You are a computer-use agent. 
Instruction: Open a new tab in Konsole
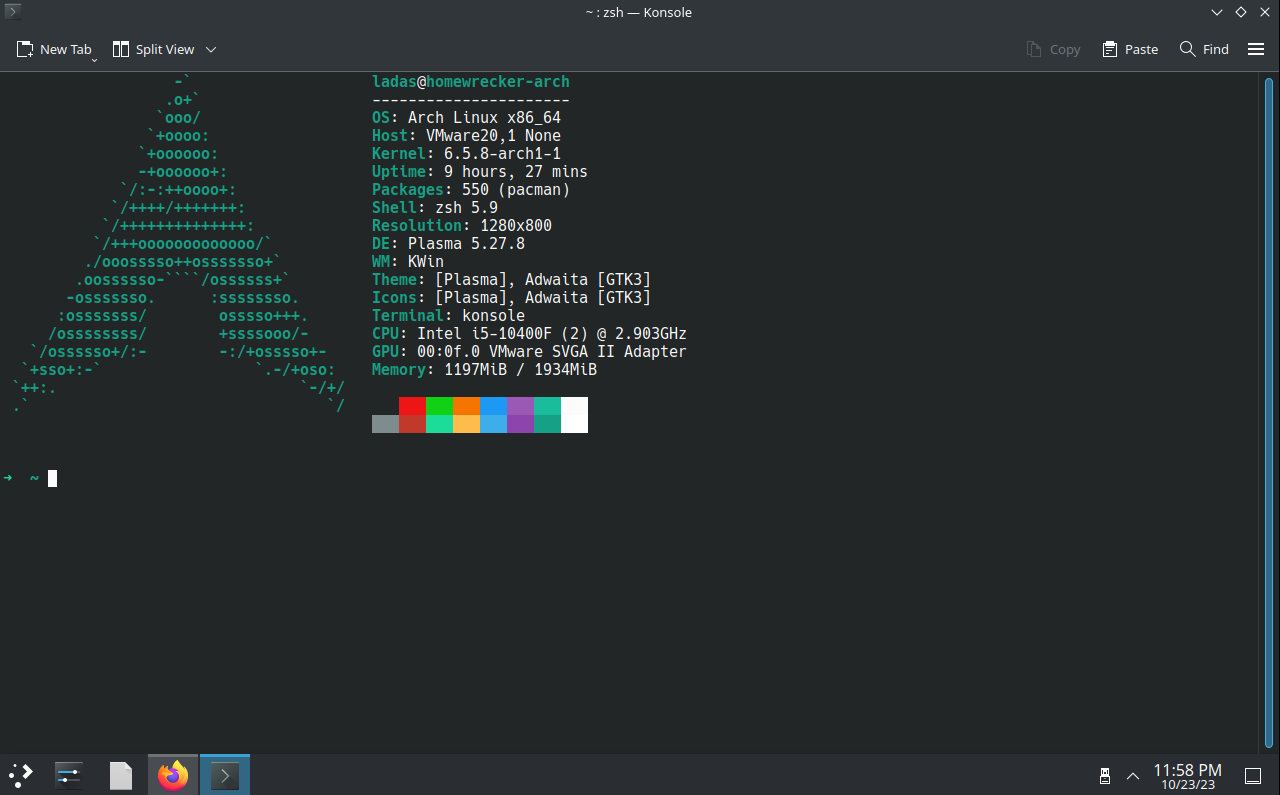pos(53,49)
